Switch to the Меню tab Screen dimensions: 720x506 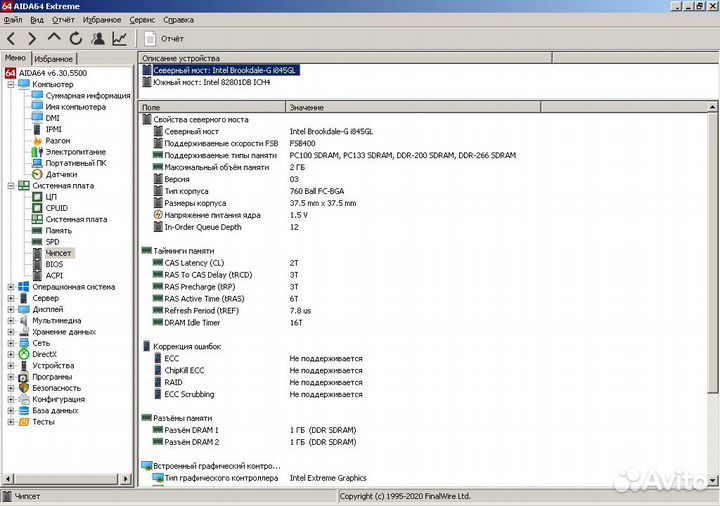(16, 58)
